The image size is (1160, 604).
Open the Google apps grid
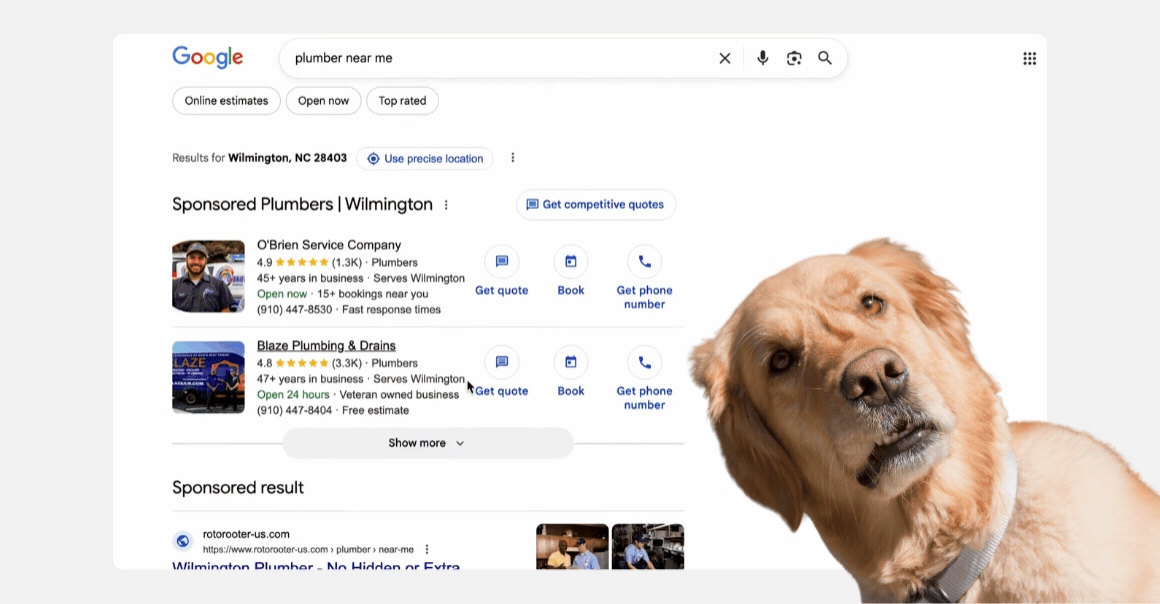pos(1029,58)
